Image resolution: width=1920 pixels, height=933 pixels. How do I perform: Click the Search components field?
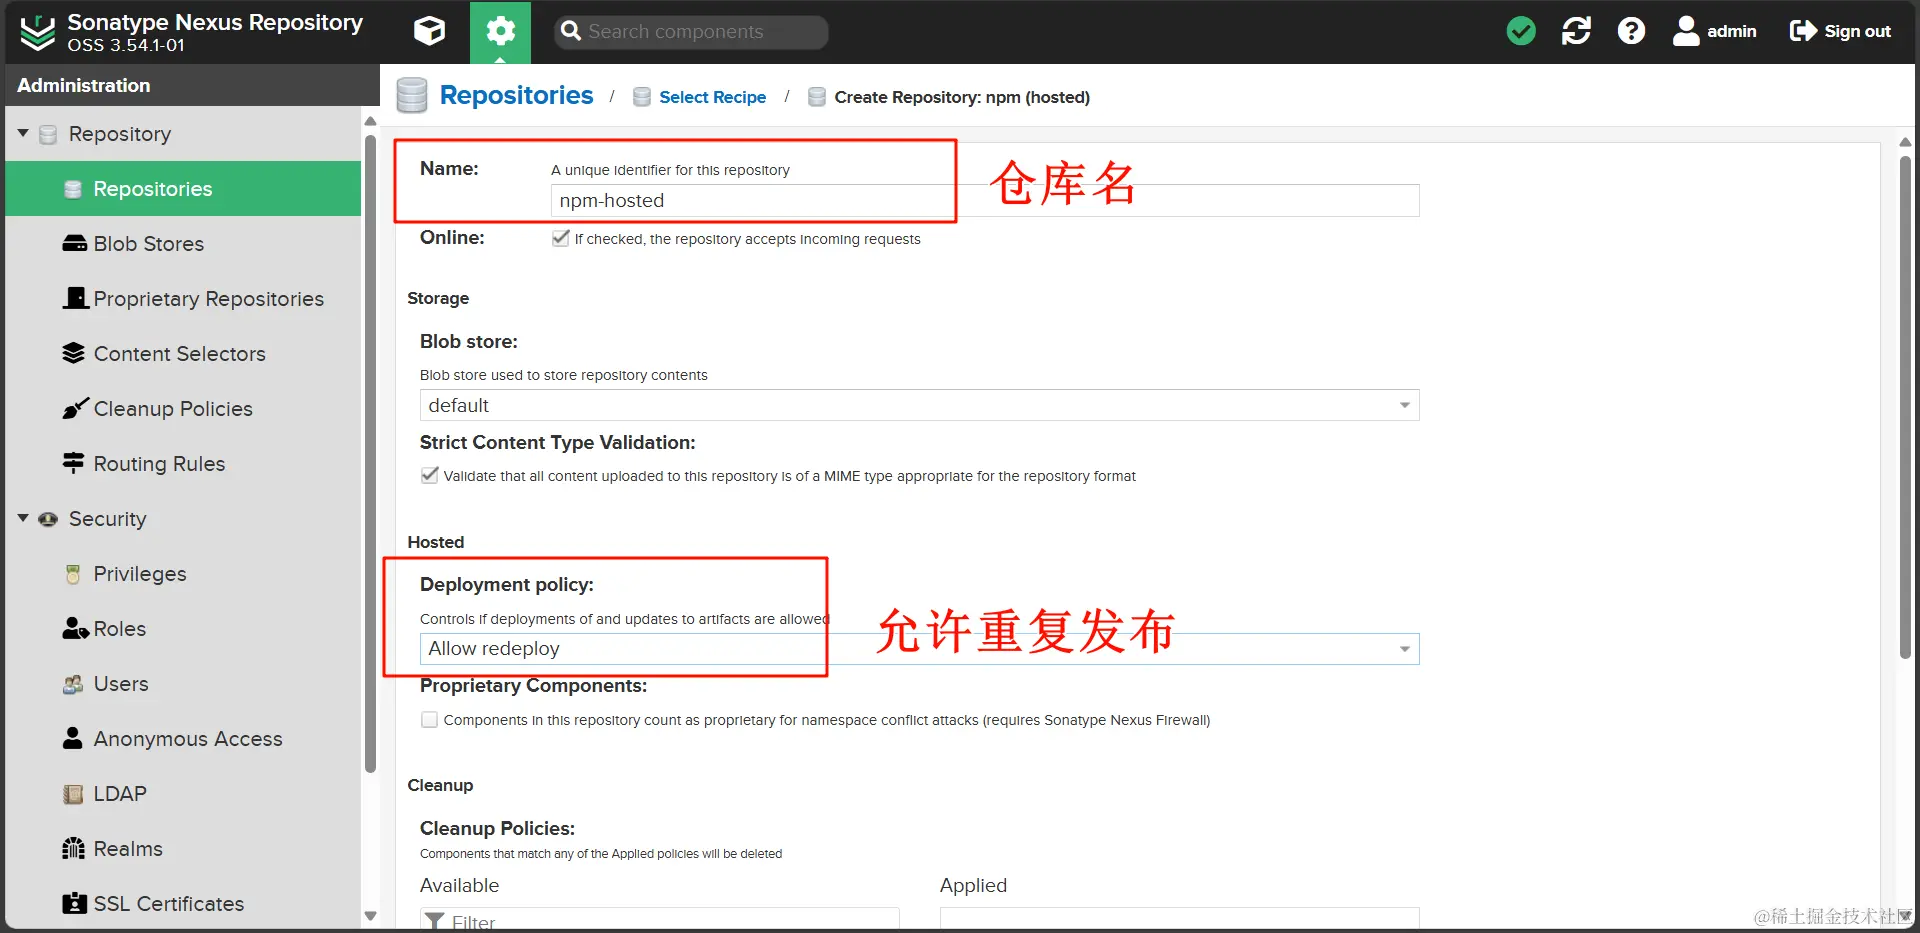691,32
